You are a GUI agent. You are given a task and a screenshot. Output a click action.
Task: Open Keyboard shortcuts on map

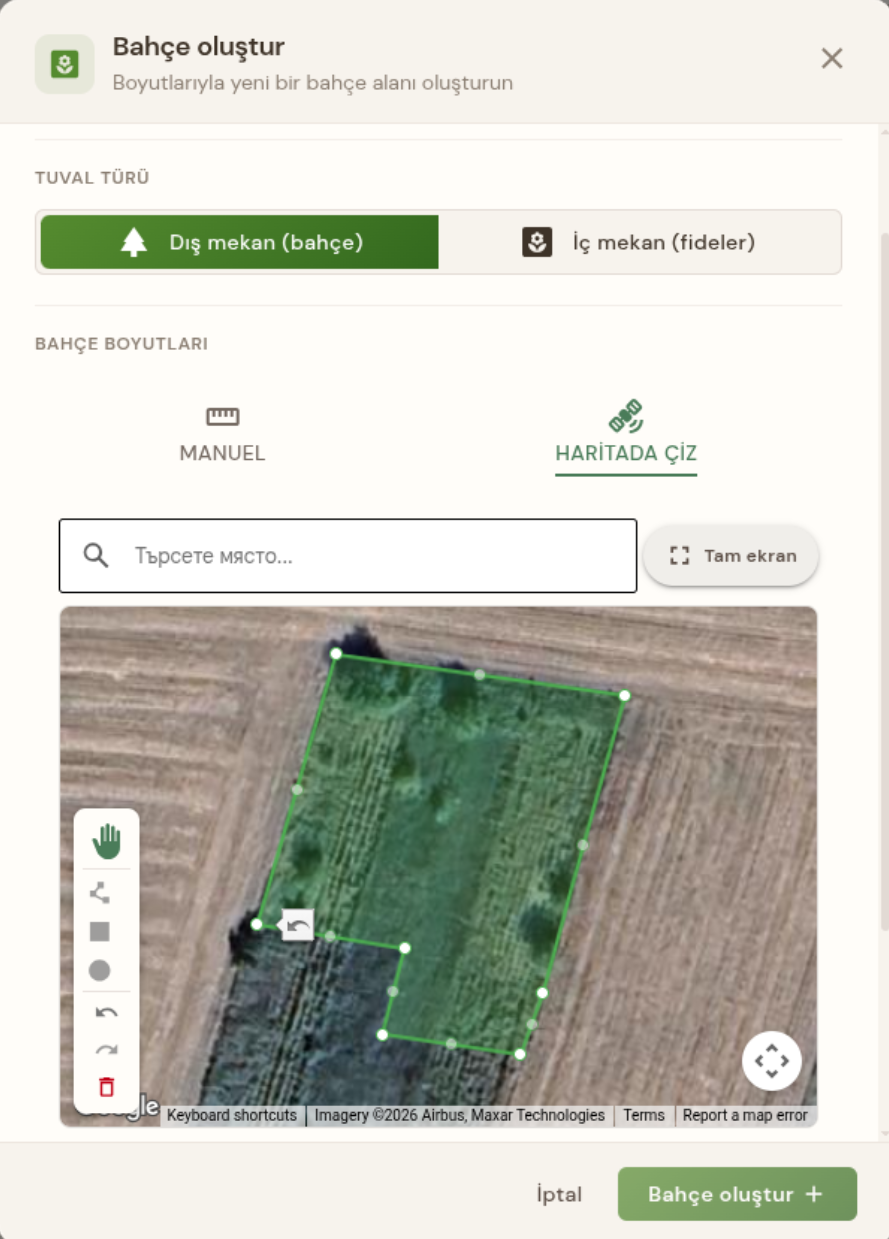tap(232, 1115)
